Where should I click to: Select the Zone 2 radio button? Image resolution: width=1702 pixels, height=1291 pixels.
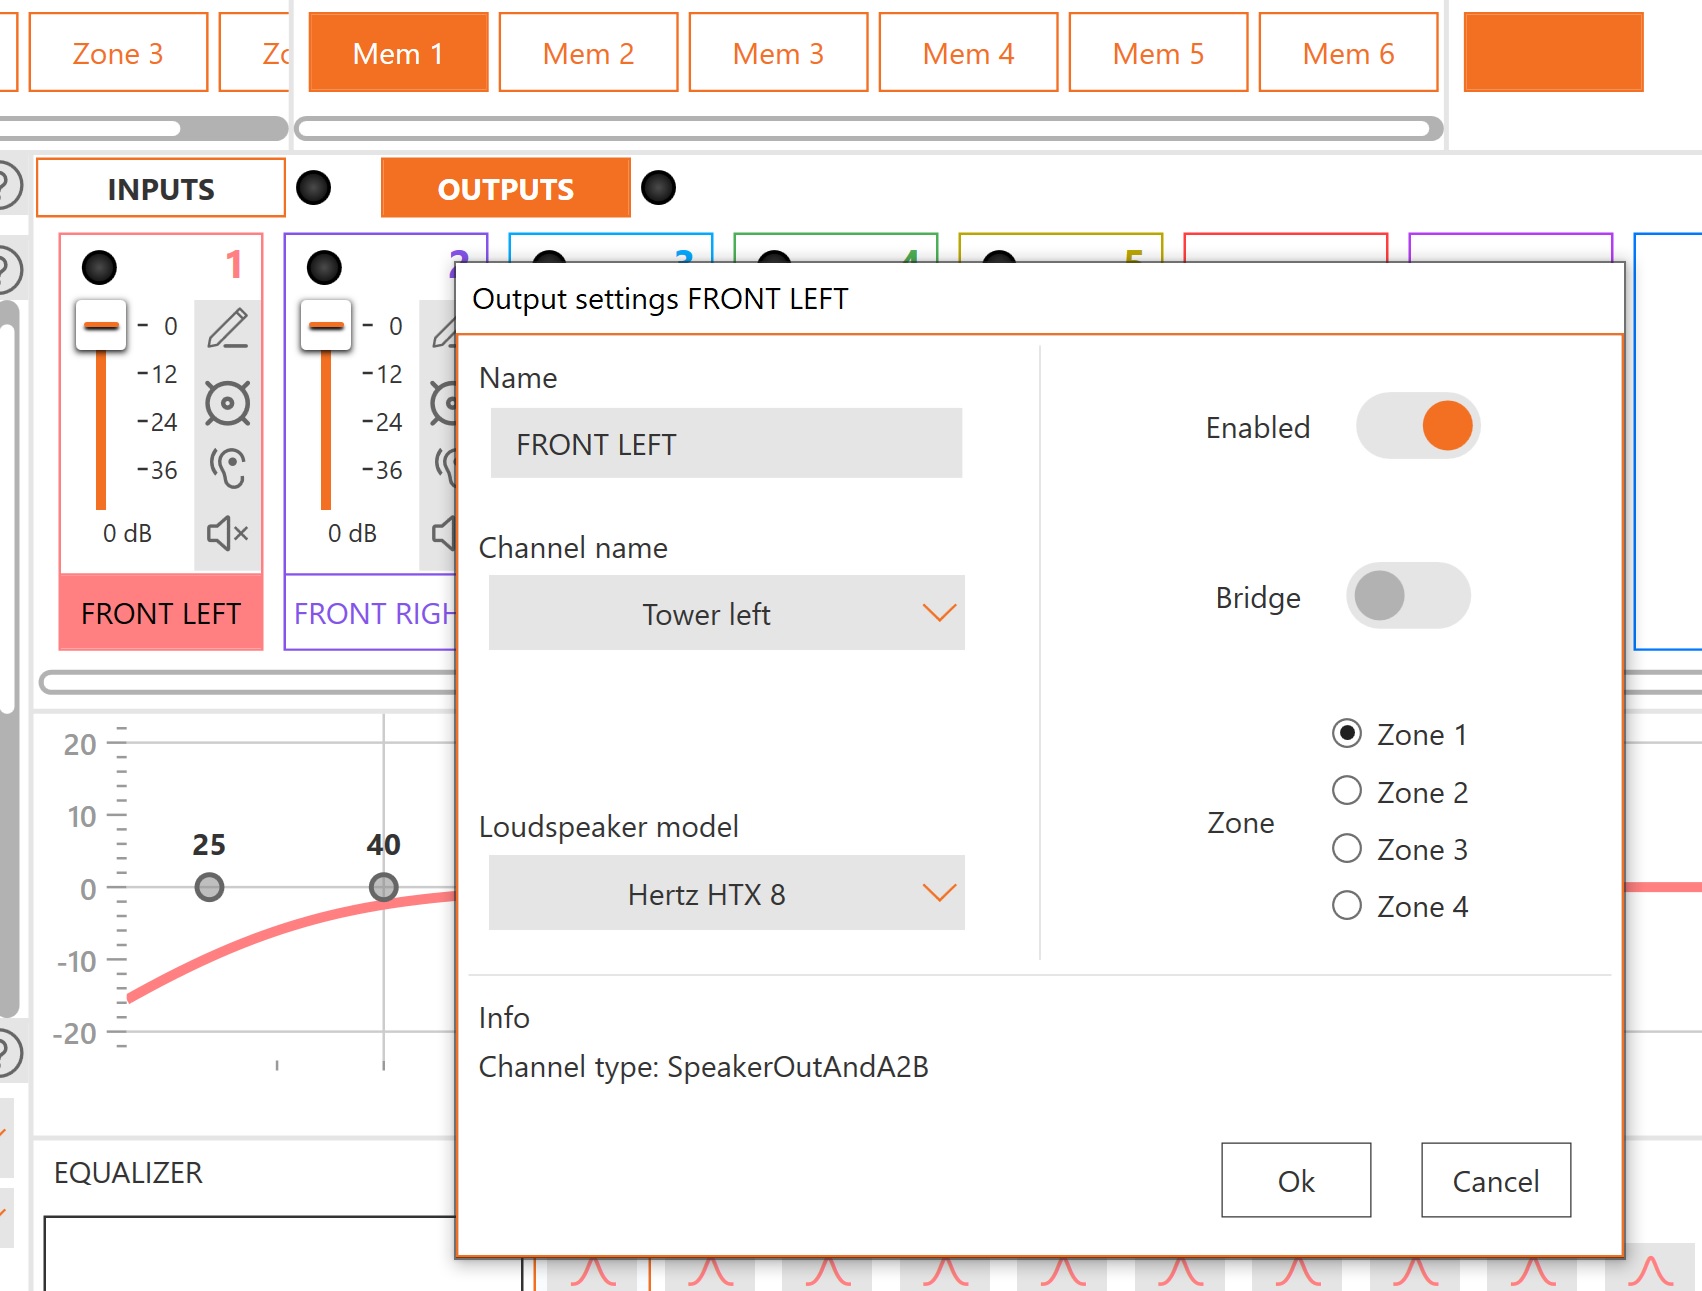click(1347, 791)
